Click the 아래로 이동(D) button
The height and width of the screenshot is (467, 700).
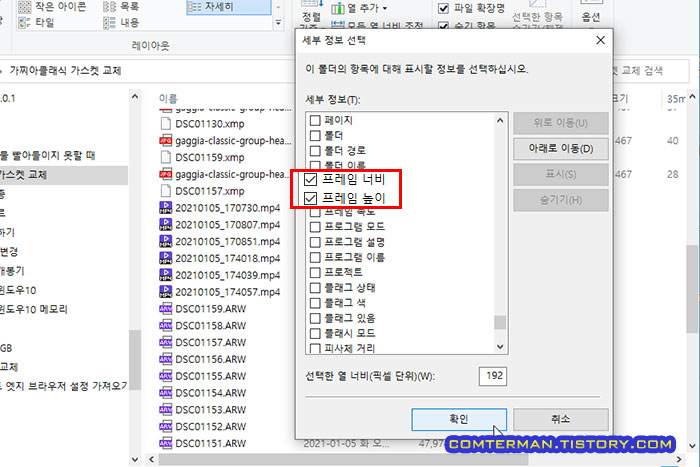tap(561, 149)
